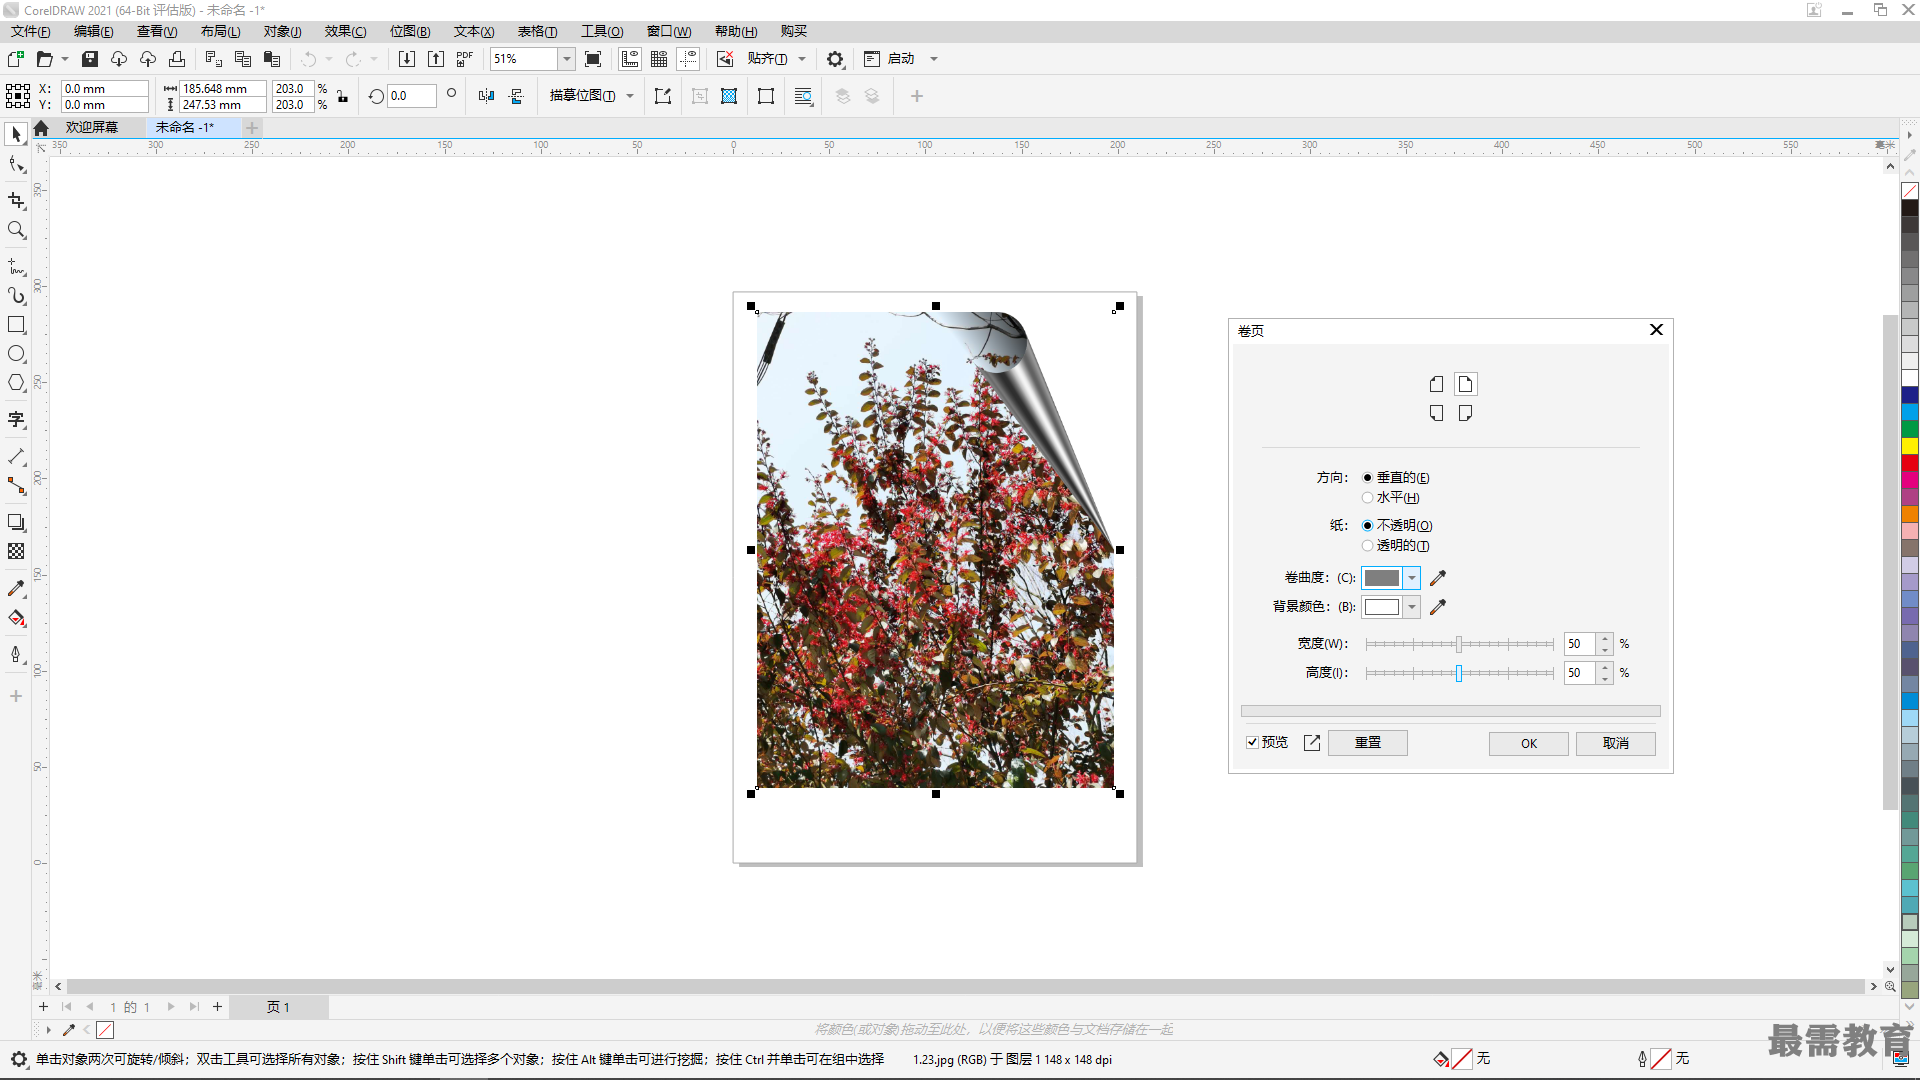Screen dimensions: 1920x1080
Task: Select 垂直的 direction radio button
Action: click(x=1367, y=478)
